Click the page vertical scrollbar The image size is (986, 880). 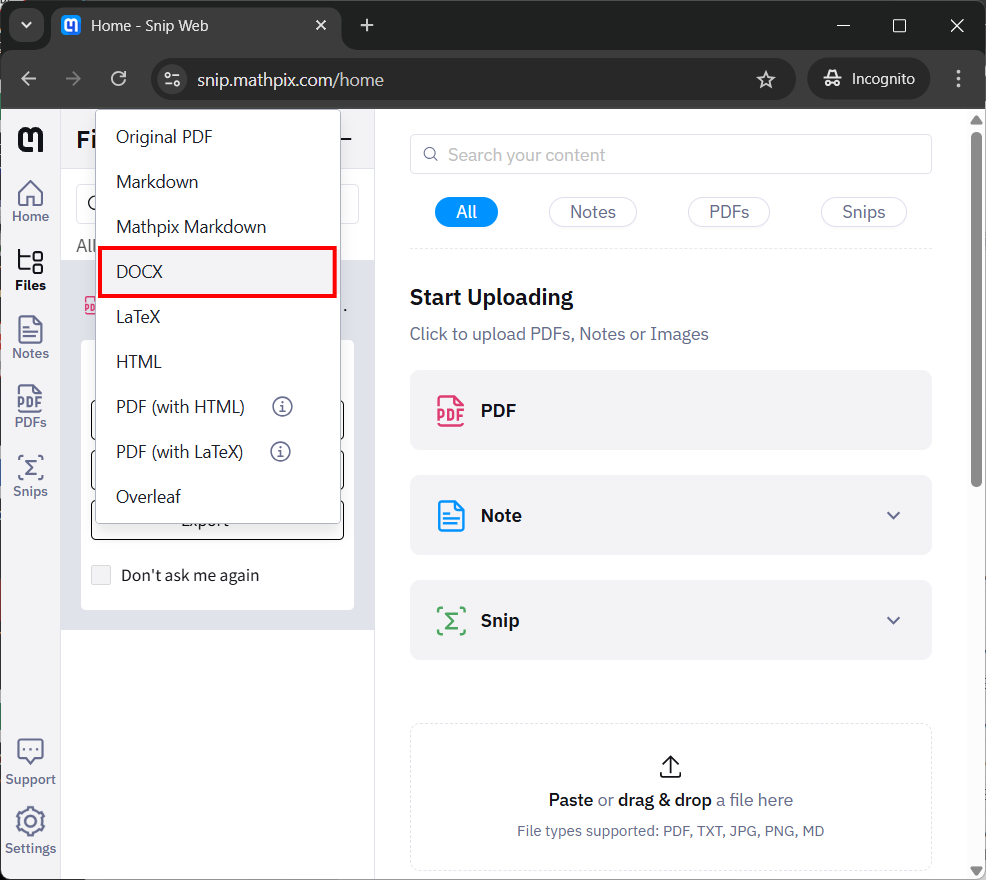976,308
